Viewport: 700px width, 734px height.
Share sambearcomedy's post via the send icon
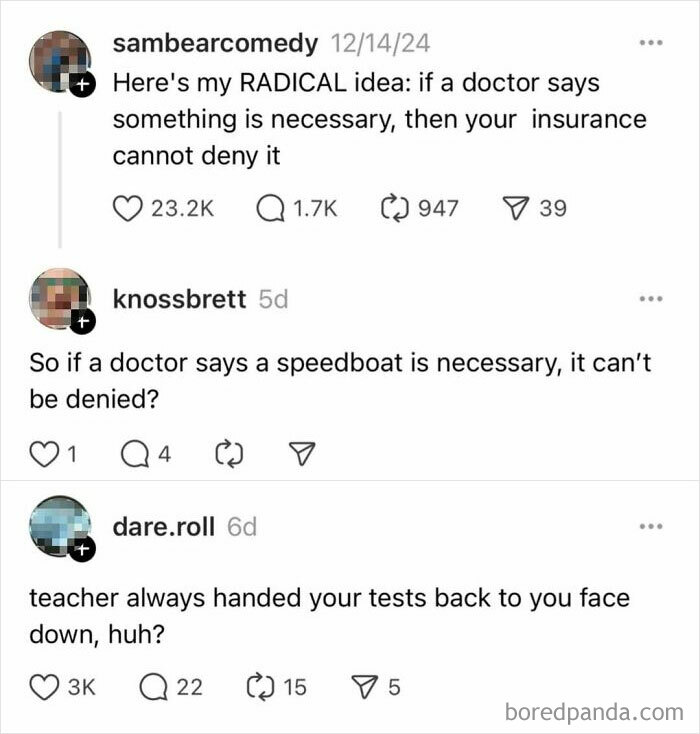point(518,208)
